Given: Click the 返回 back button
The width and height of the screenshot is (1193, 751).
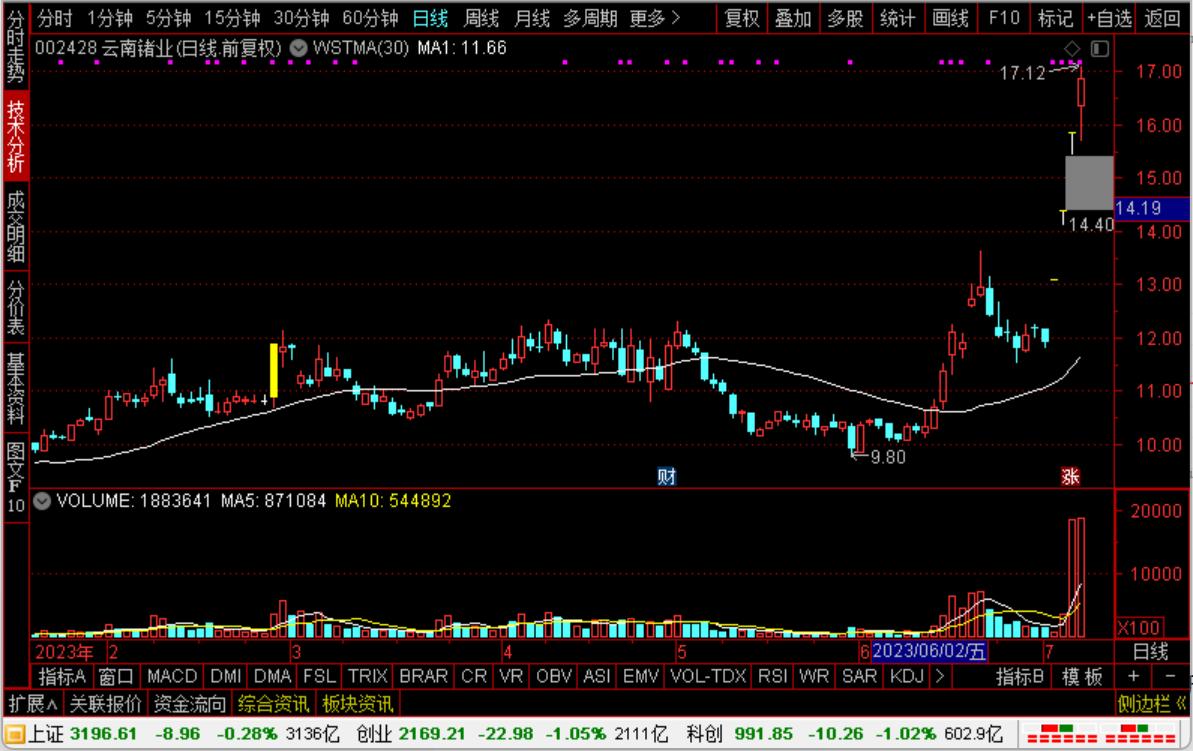Looking at the screenshot, I should pyautogui.click(x=1163, y=18).
